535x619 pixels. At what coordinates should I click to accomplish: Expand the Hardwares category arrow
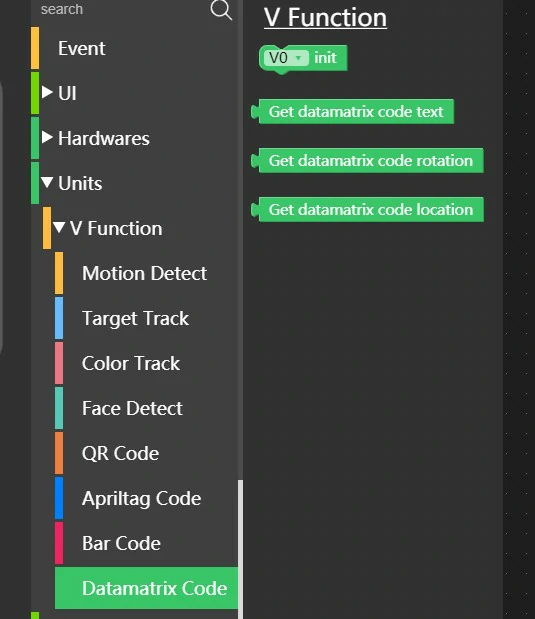pyautogui.click(x=47, y=137)
